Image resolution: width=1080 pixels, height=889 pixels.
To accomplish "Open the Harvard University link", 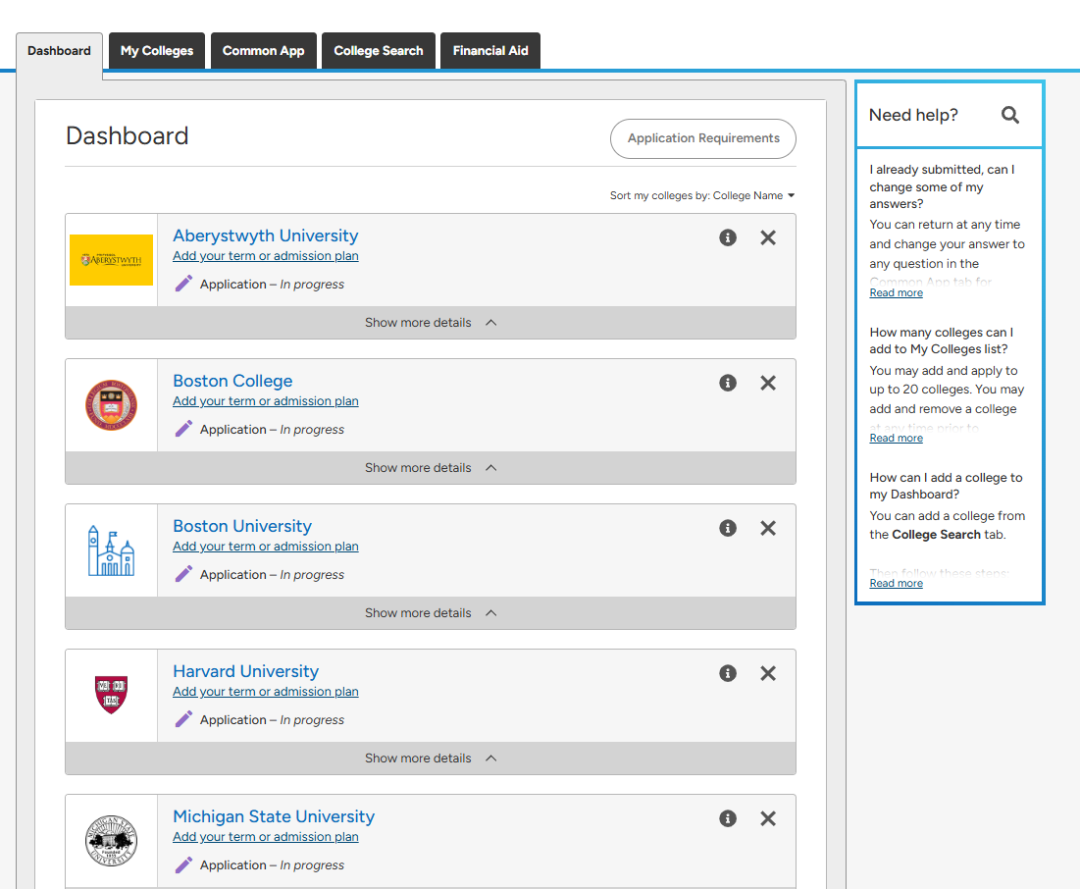I will (x=246, y=671).
